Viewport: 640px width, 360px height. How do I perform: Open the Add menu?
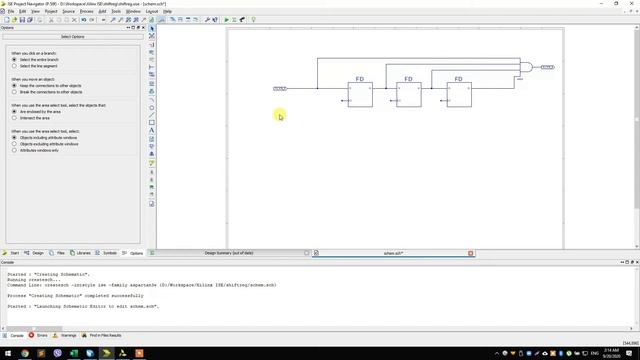[x=102, y=11]
